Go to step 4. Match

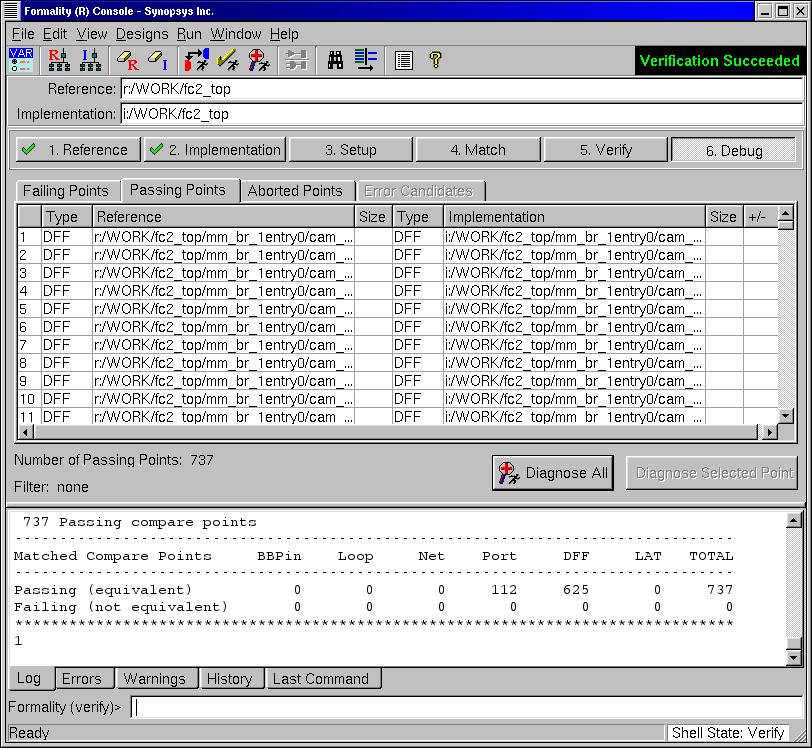[x=478, y=150]
